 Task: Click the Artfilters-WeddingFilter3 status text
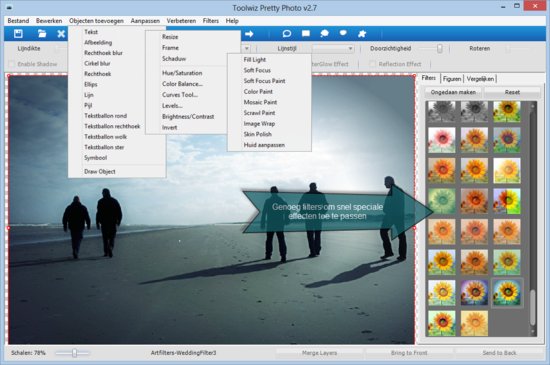pos(183,353)
